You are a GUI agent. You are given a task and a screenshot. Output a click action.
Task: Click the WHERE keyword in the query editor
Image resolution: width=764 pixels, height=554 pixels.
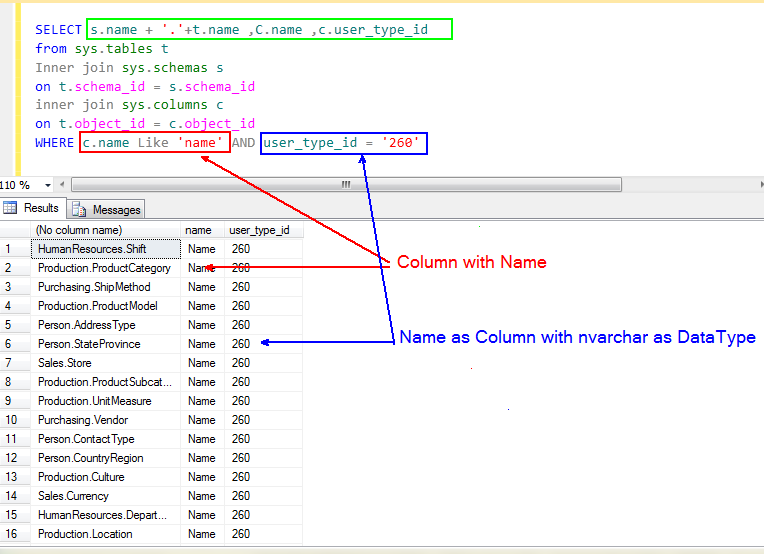[55, 143]
